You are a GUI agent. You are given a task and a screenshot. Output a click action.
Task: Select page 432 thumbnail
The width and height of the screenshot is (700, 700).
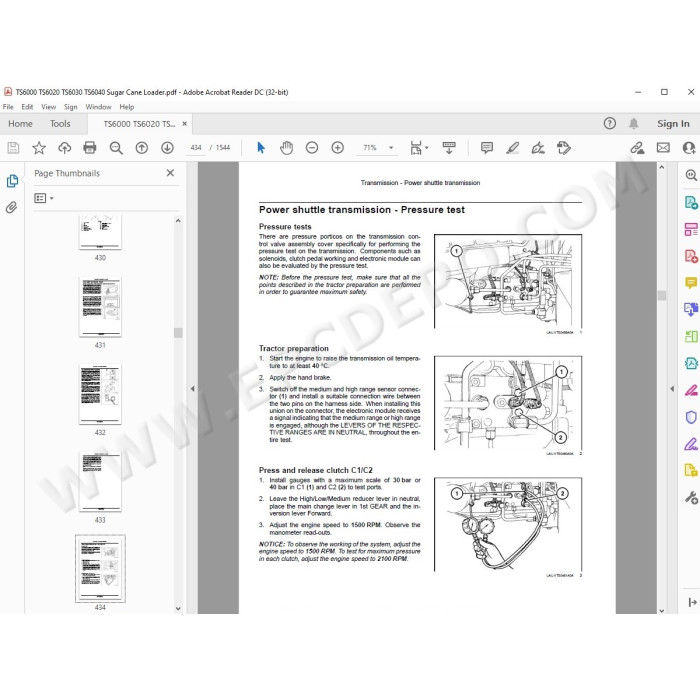click(x=100, y=394)
